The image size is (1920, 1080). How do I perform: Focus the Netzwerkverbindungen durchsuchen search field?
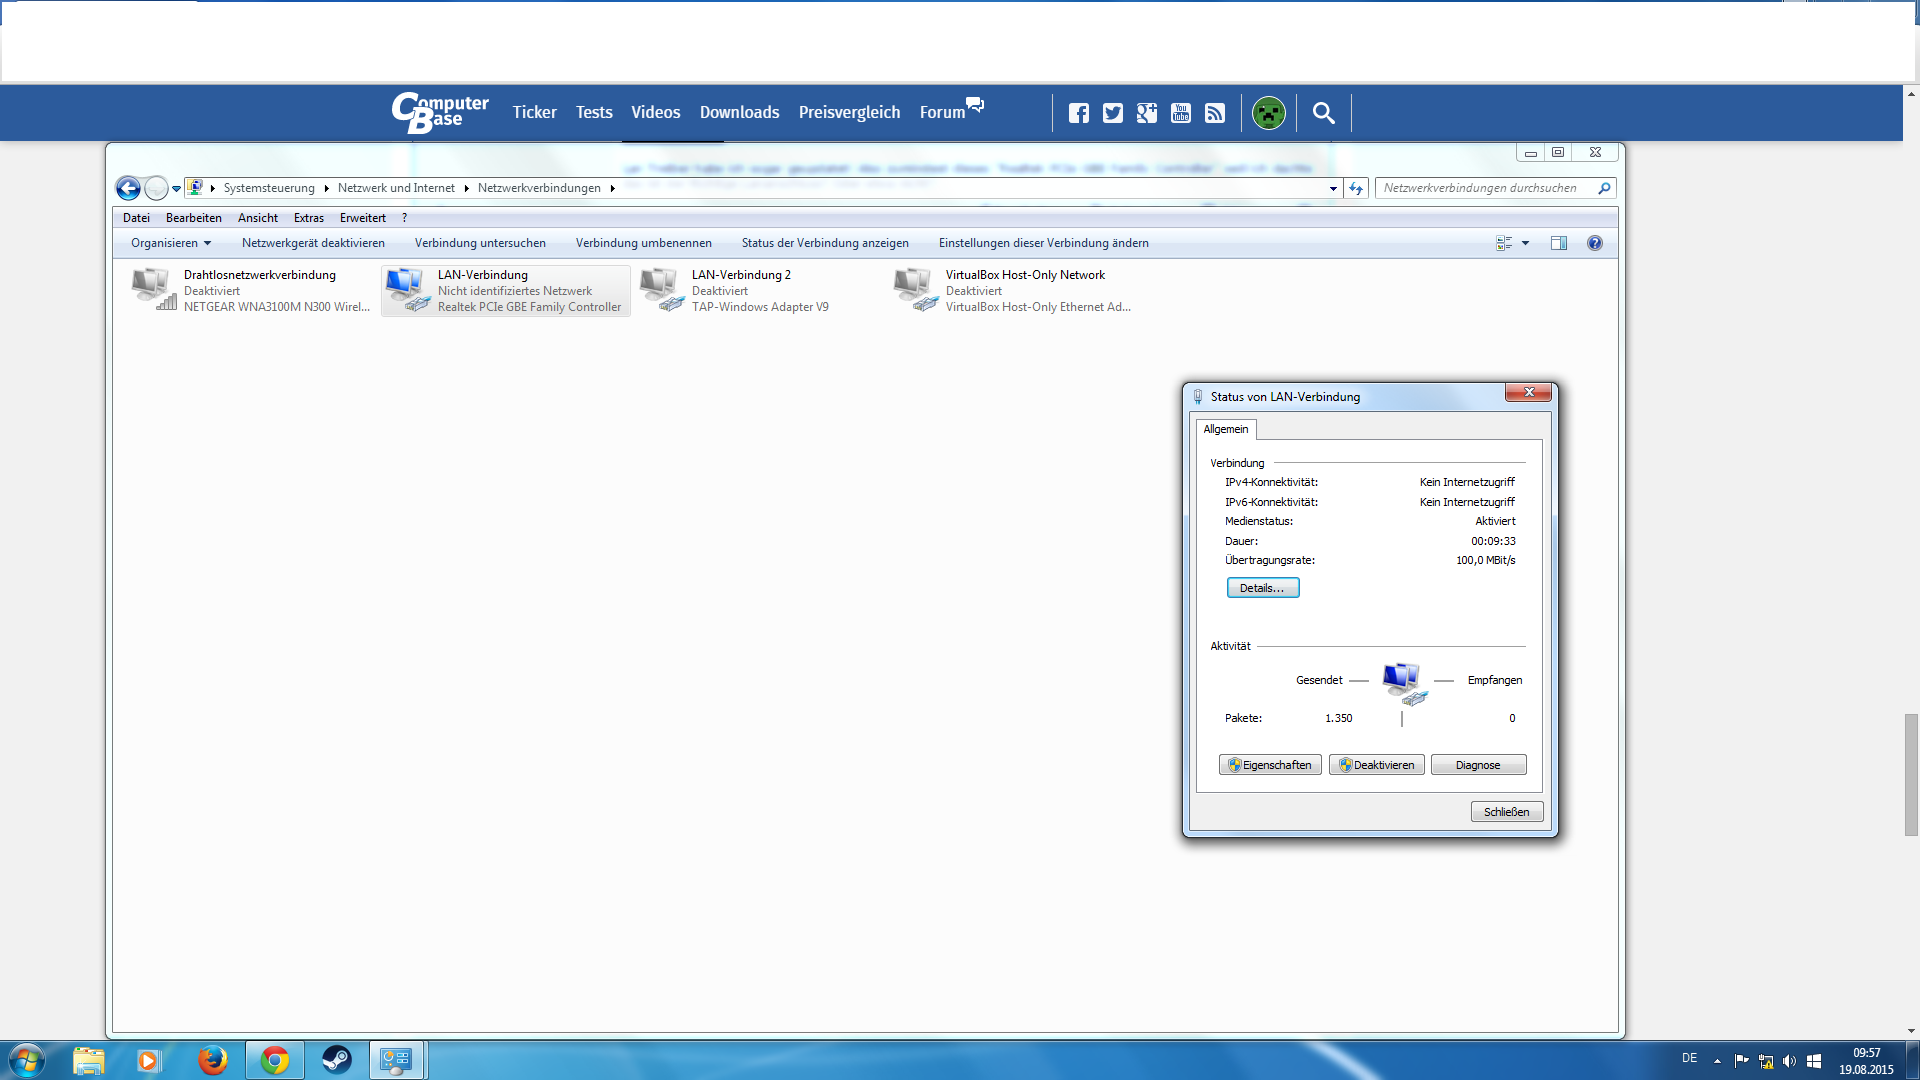pyautogui.click(x=1485, y=188)
